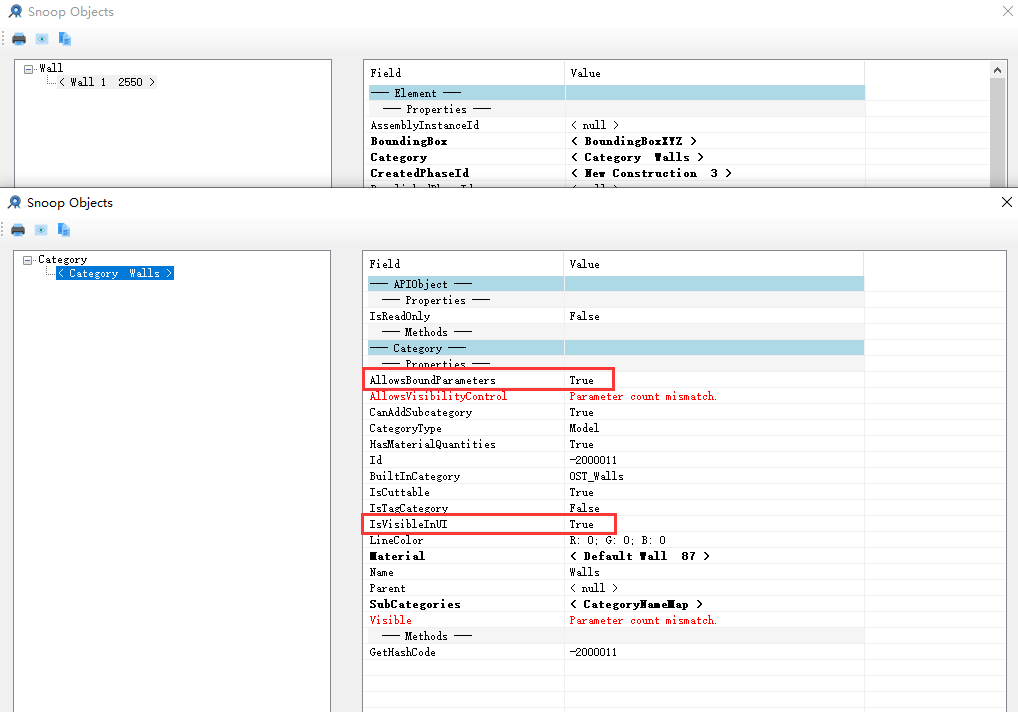Image resolution: width=1018 pixels, height=712 pixels.
Task: Click the print icon in front Snoop window
Action: pyautogui.click(x=18, y=230)
